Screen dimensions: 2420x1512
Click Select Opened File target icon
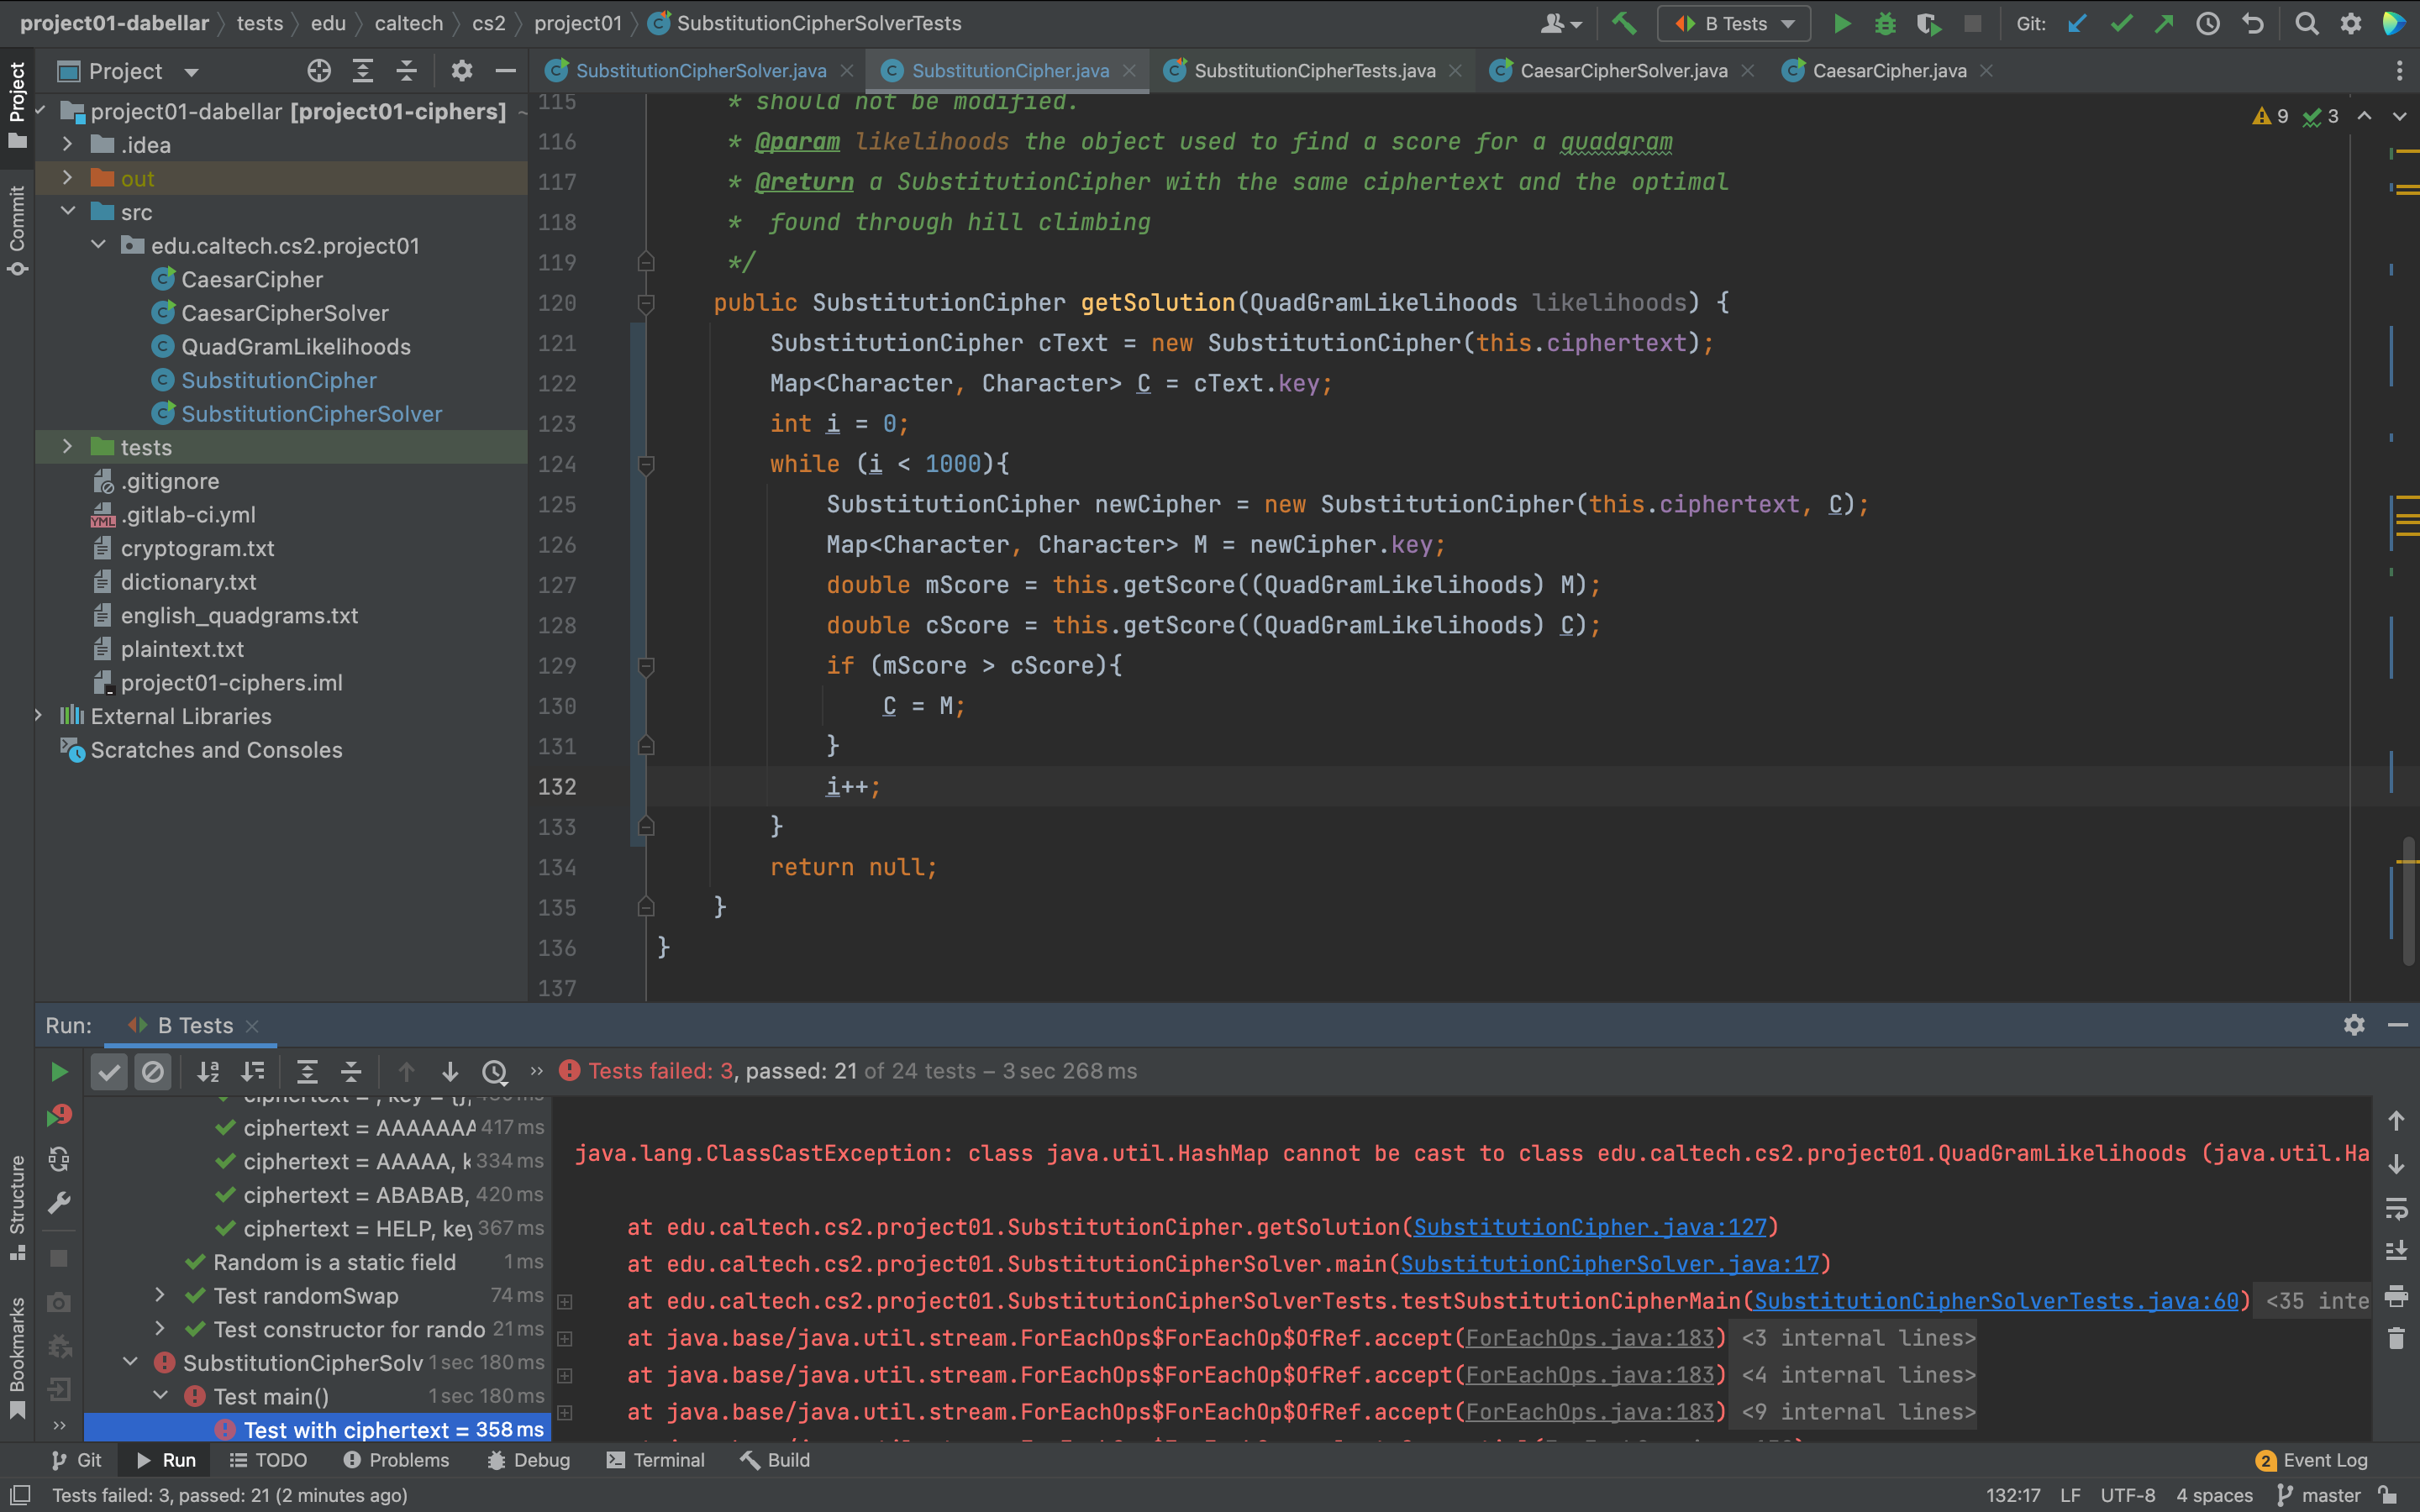click(318, 71)
